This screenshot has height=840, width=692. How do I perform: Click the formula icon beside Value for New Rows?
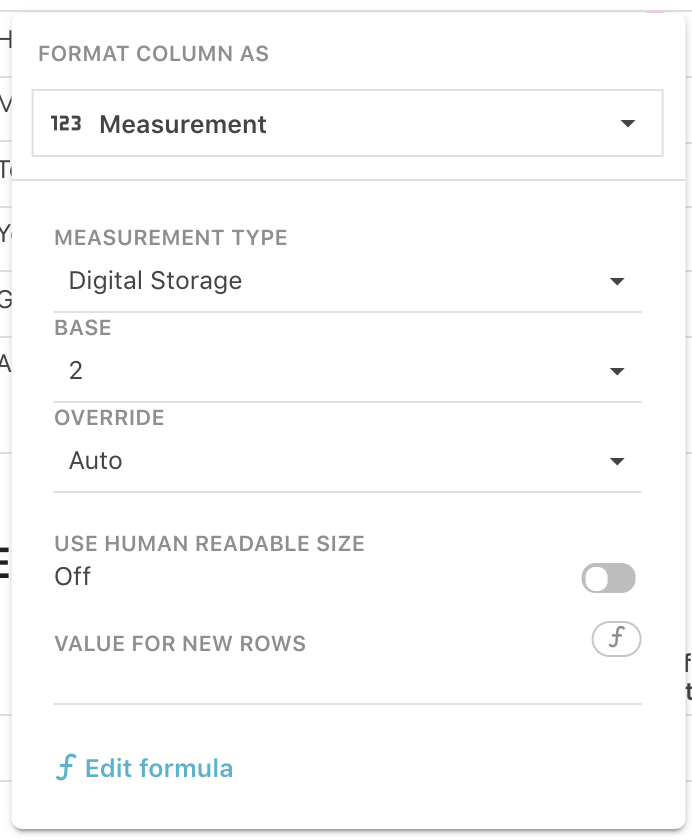point(616,639)
